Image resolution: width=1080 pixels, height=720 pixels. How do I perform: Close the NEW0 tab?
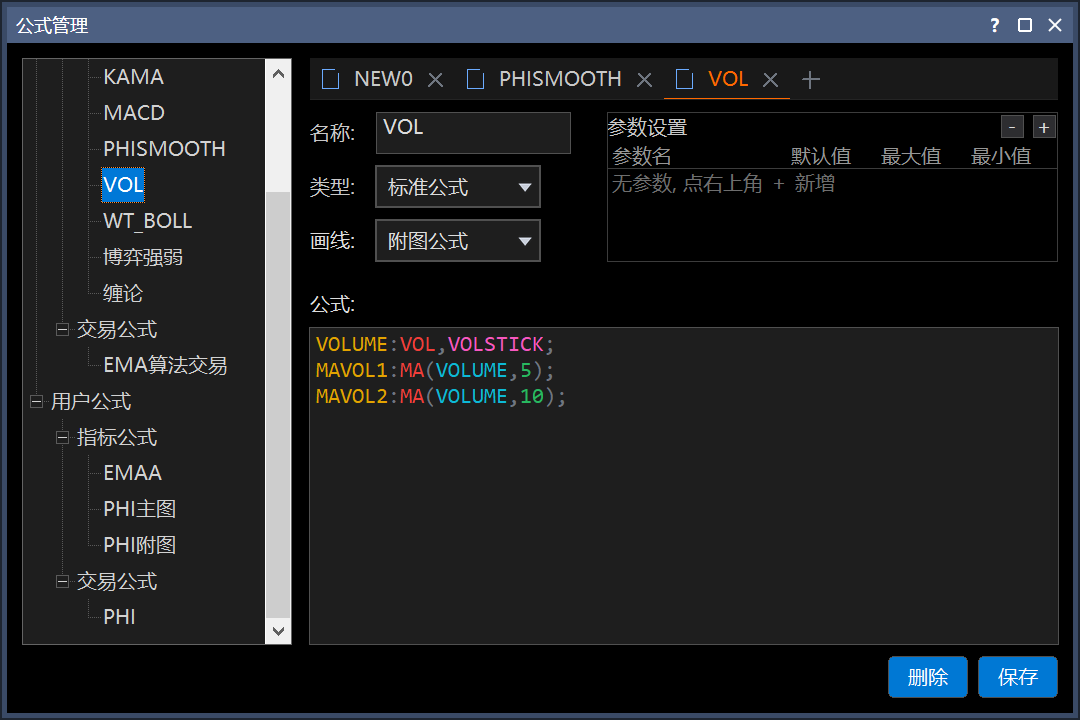pos(435,81)
